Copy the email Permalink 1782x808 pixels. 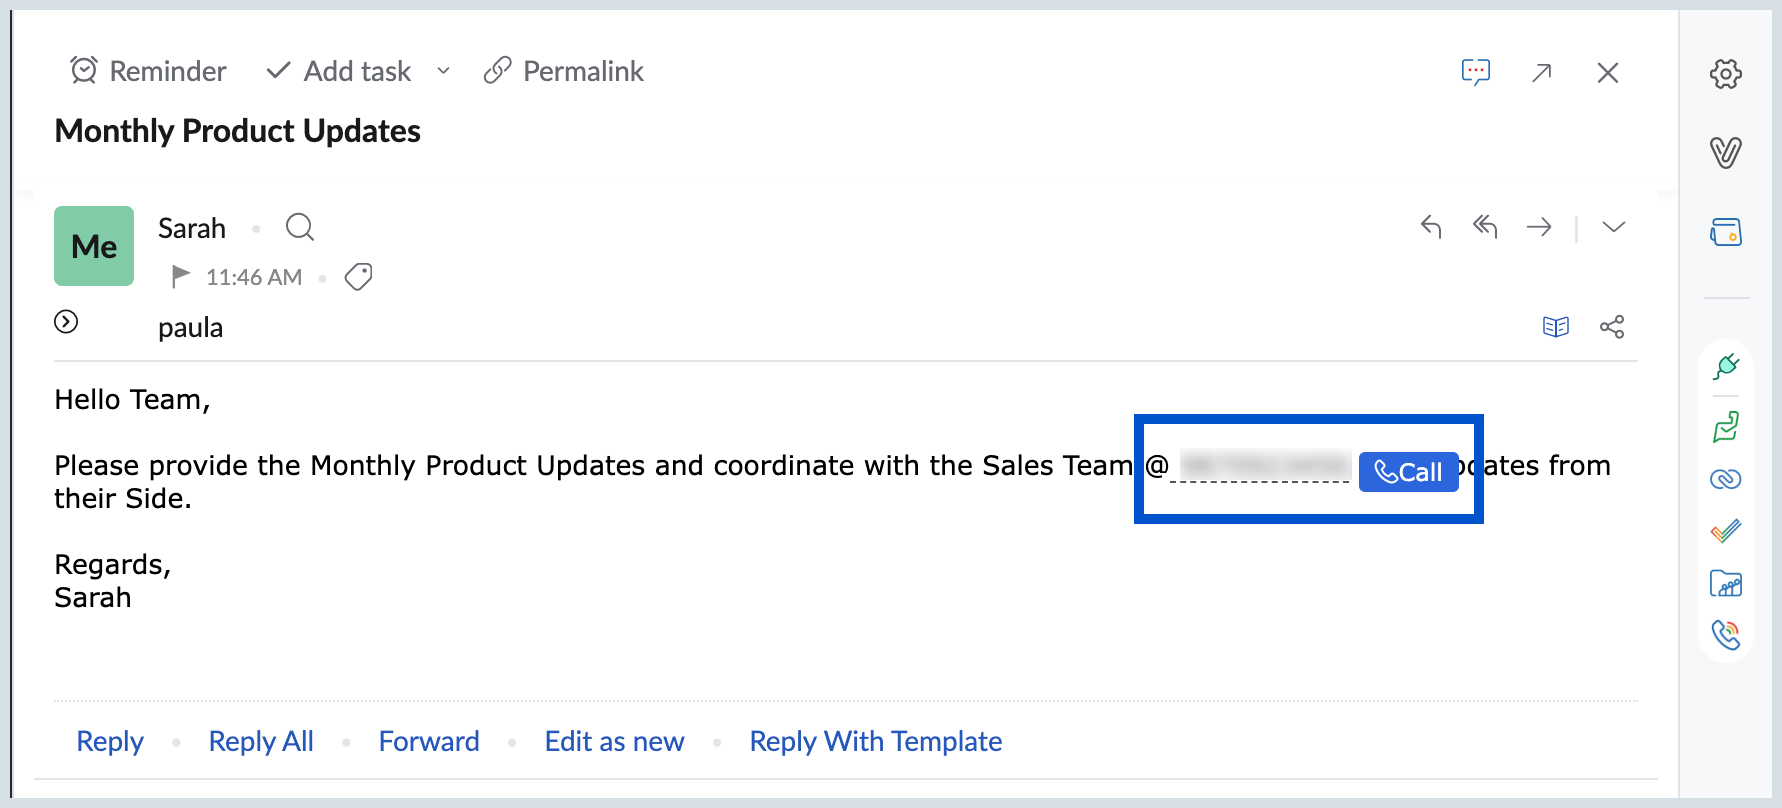pyautogui.click(x=564, y=71)
